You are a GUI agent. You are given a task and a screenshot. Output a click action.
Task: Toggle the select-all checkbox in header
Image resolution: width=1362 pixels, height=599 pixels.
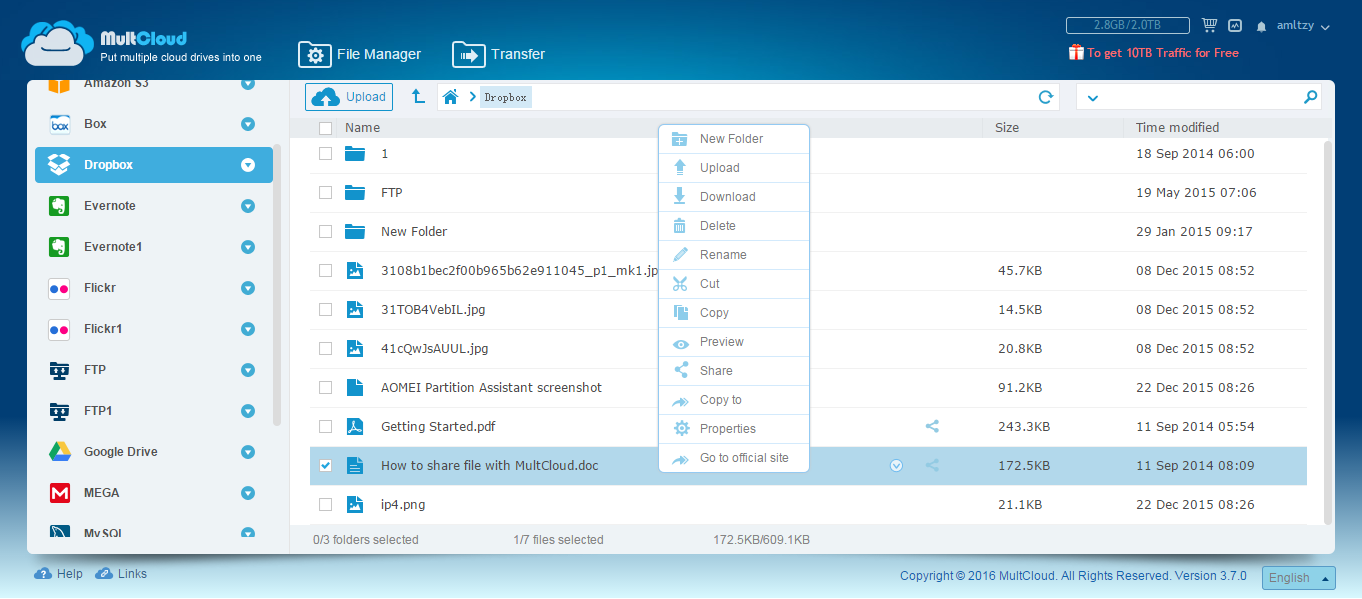[325, 128]
